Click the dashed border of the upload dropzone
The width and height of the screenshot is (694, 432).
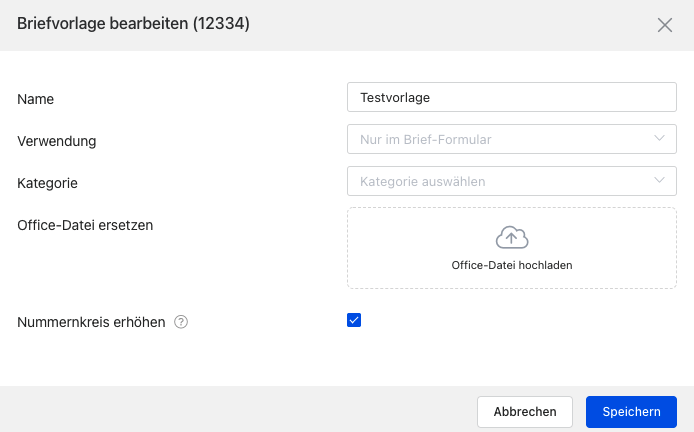pos(349,248)
